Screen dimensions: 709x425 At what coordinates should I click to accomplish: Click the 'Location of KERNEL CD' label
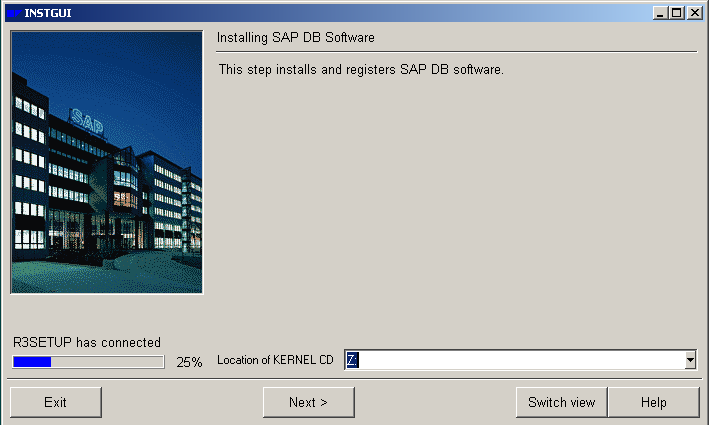275,360
